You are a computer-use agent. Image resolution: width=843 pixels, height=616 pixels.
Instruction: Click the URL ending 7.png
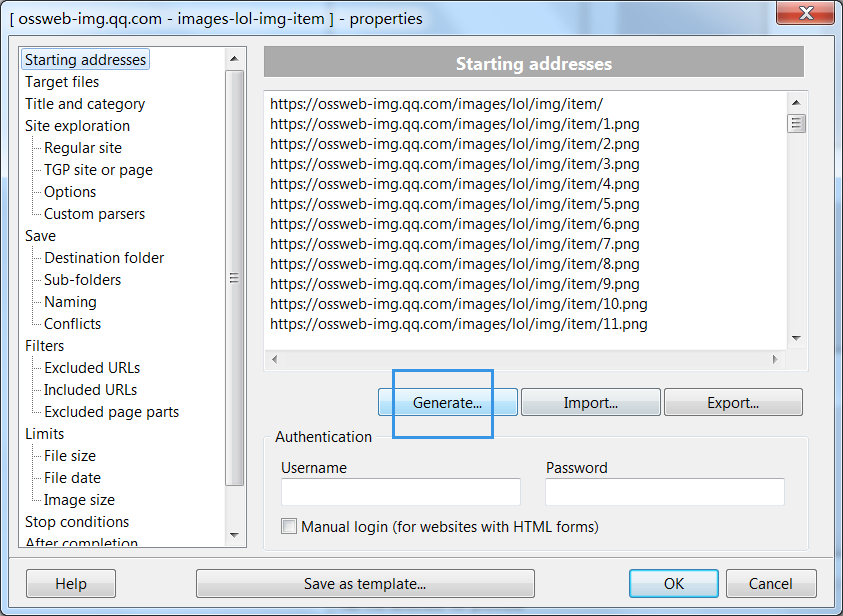click(455, 244)
